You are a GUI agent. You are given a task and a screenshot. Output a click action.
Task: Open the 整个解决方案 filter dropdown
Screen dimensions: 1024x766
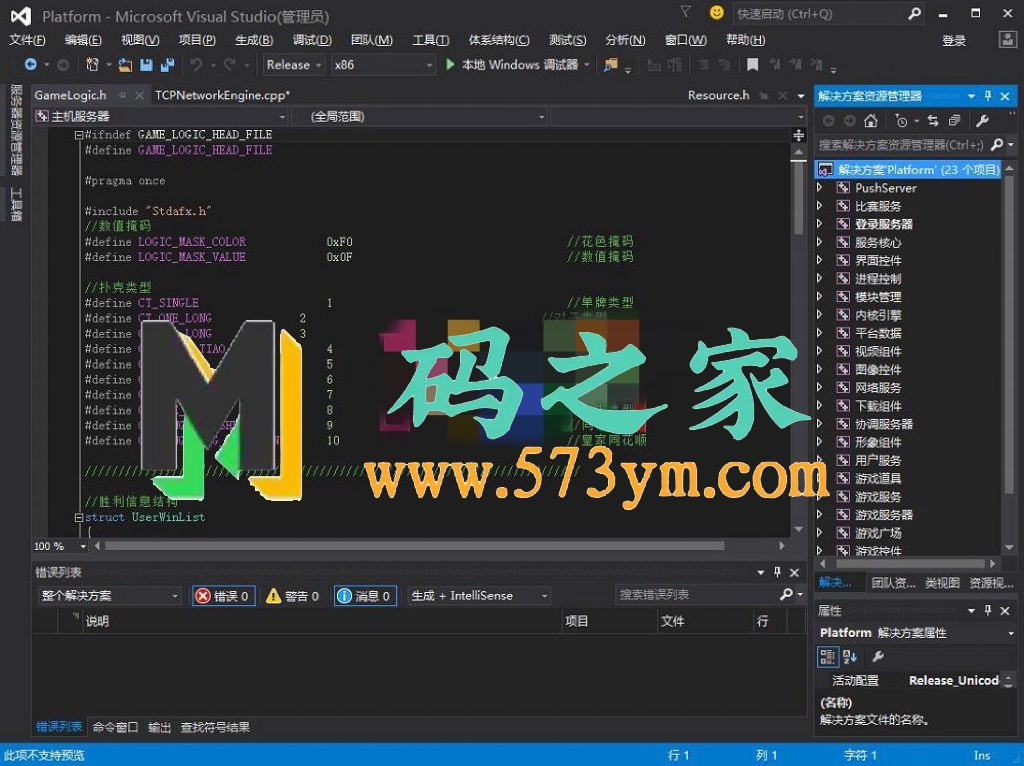[x=109, y=596]
